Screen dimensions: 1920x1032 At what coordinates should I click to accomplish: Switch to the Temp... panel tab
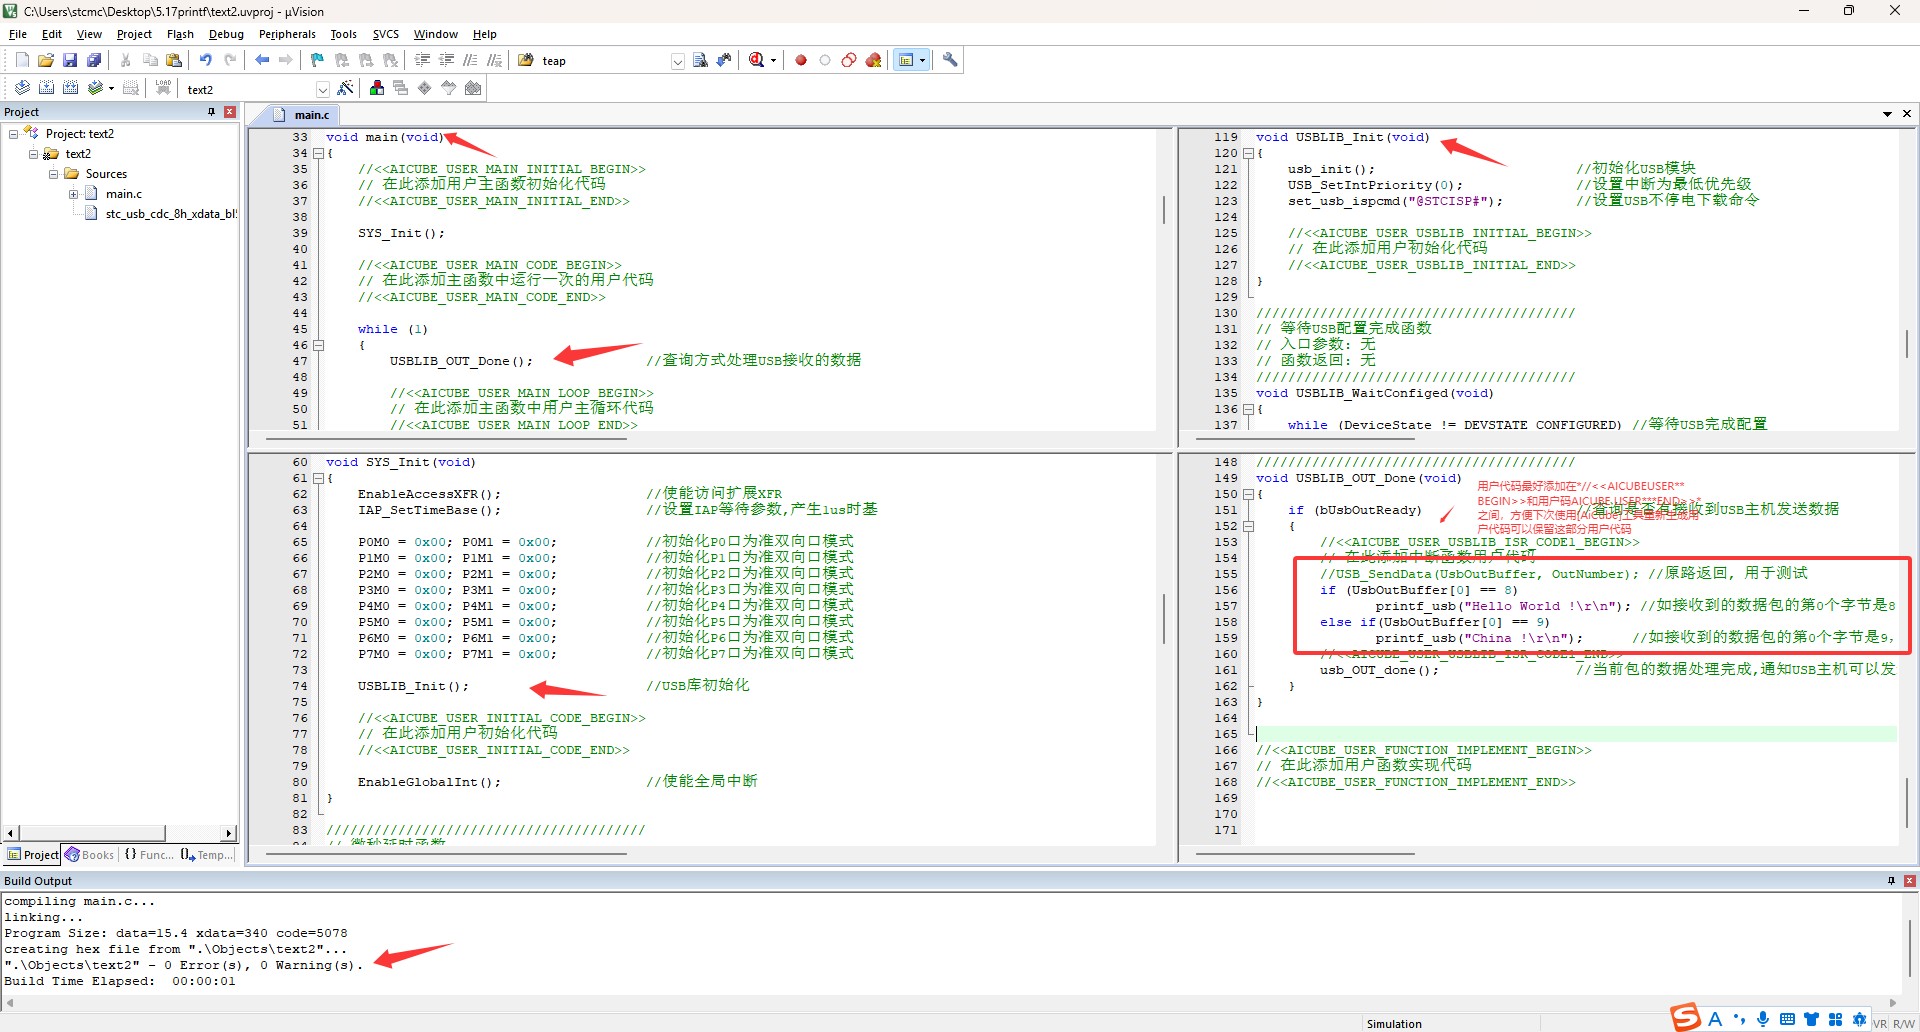[207, 855]
